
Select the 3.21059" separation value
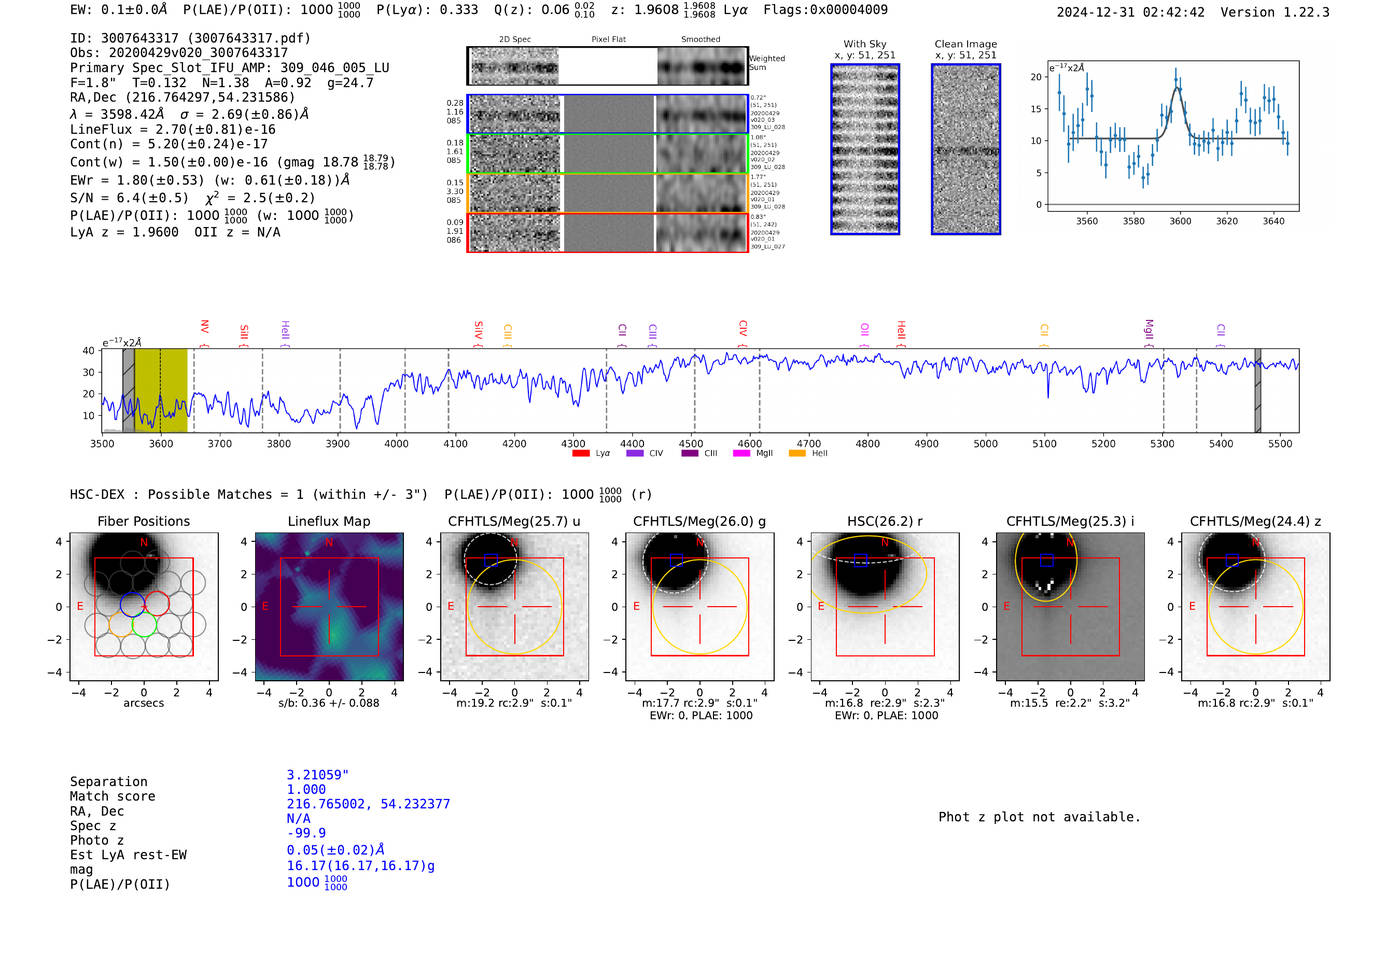pos(318,775)
